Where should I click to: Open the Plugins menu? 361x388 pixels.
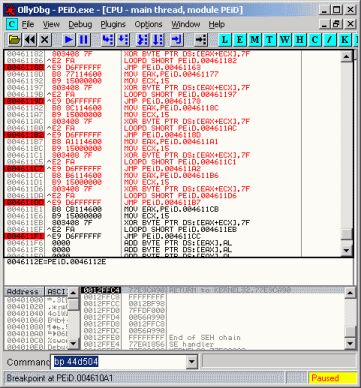click(113, 24)
